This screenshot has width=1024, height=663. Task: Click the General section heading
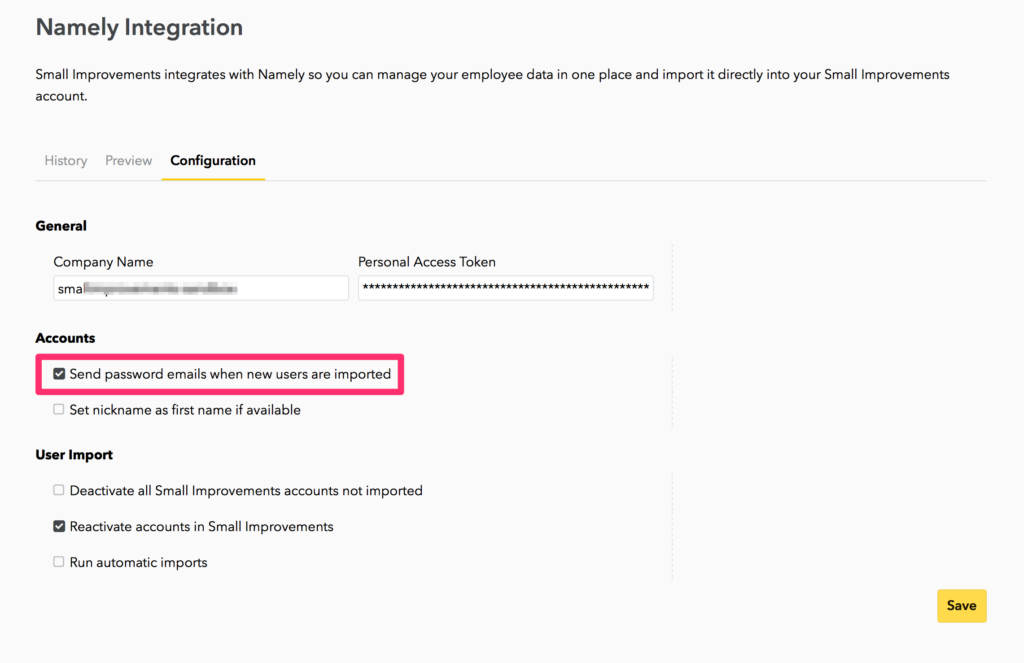(x=61, y=226)
